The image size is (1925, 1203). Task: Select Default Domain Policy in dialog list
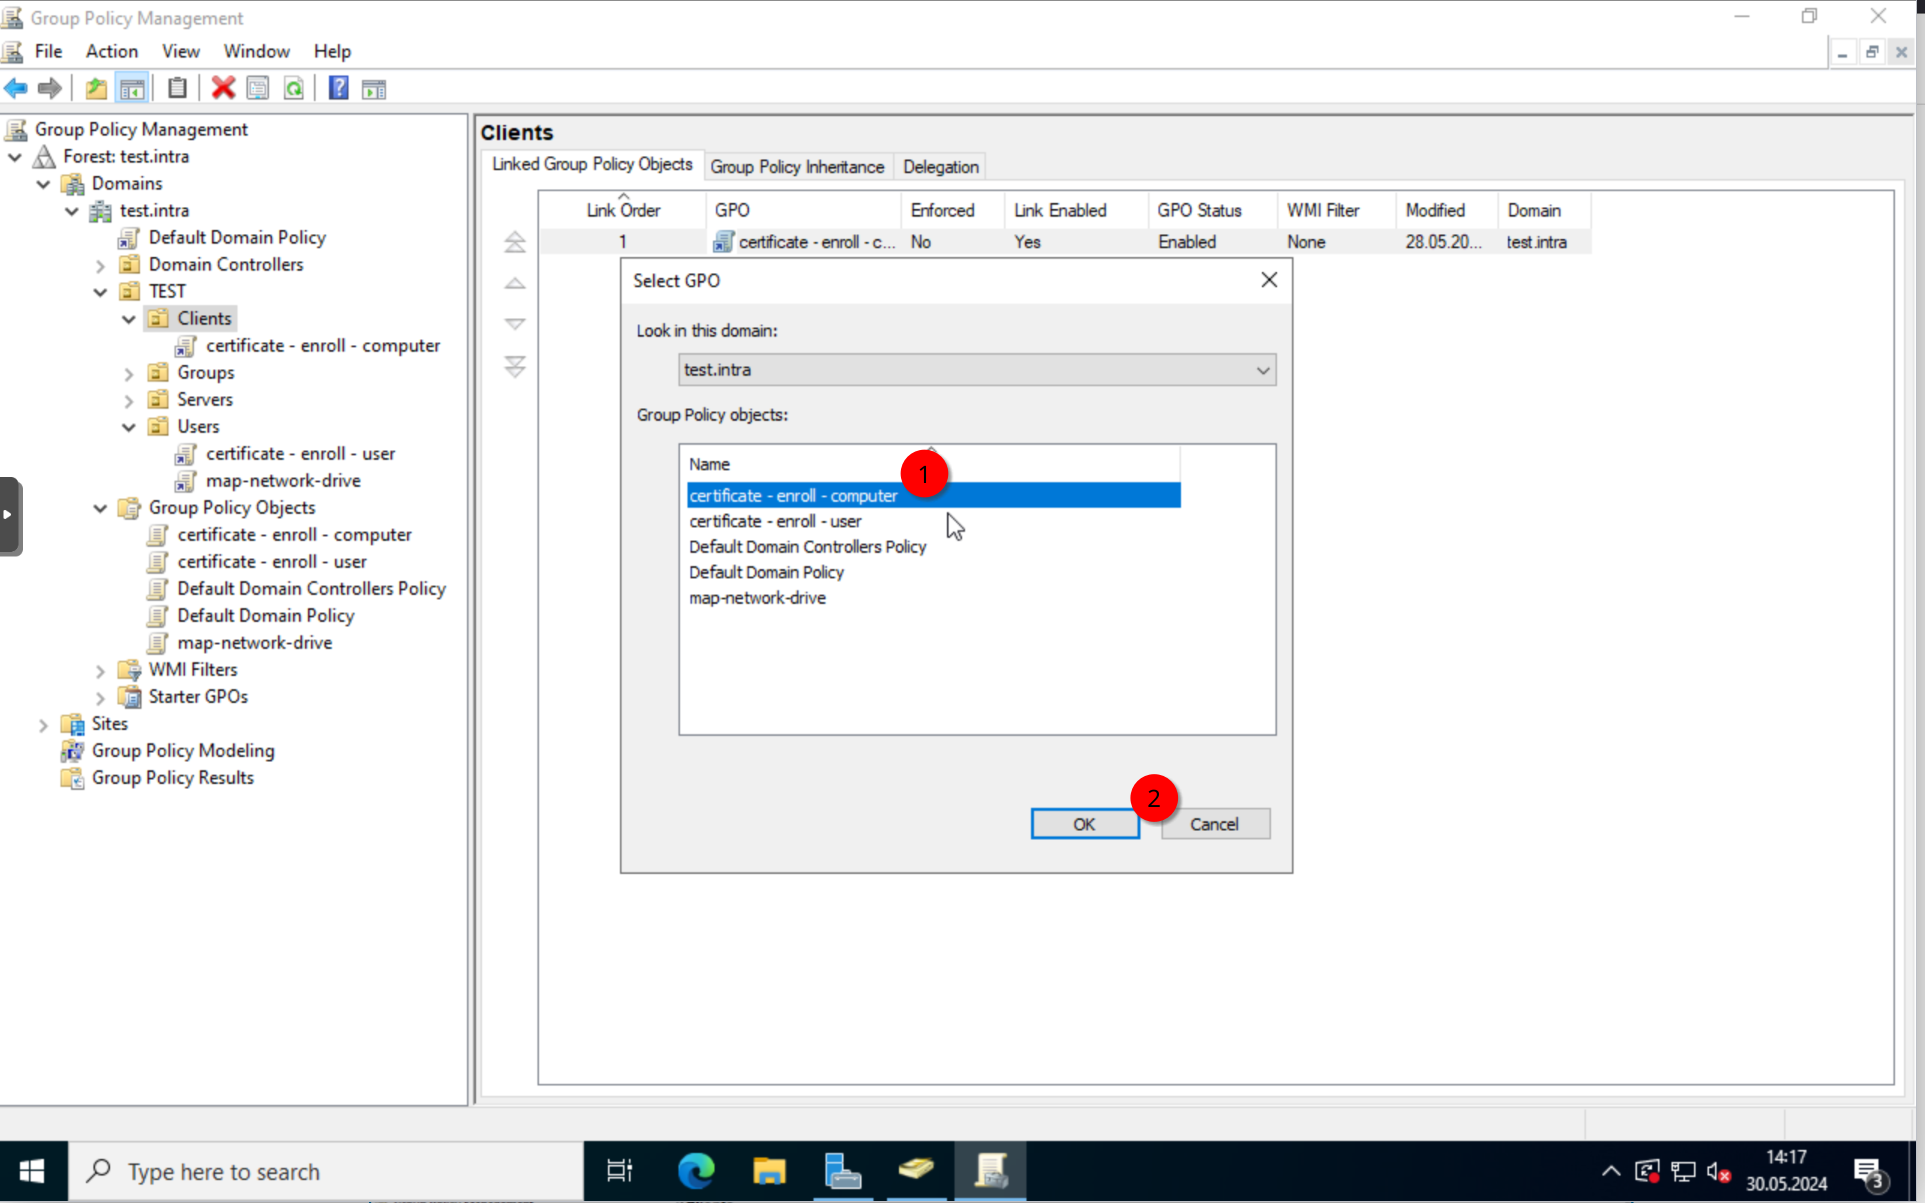click(x=766, y=572)
